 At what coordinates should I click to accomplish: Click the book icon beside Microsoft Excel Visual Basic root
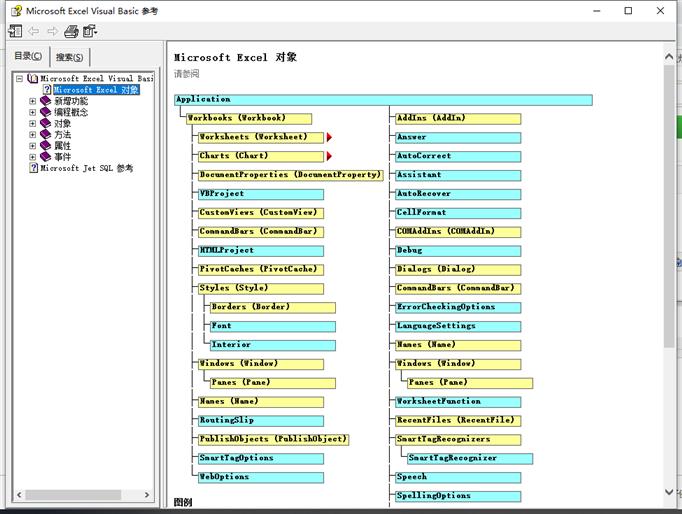click(33, 78)
